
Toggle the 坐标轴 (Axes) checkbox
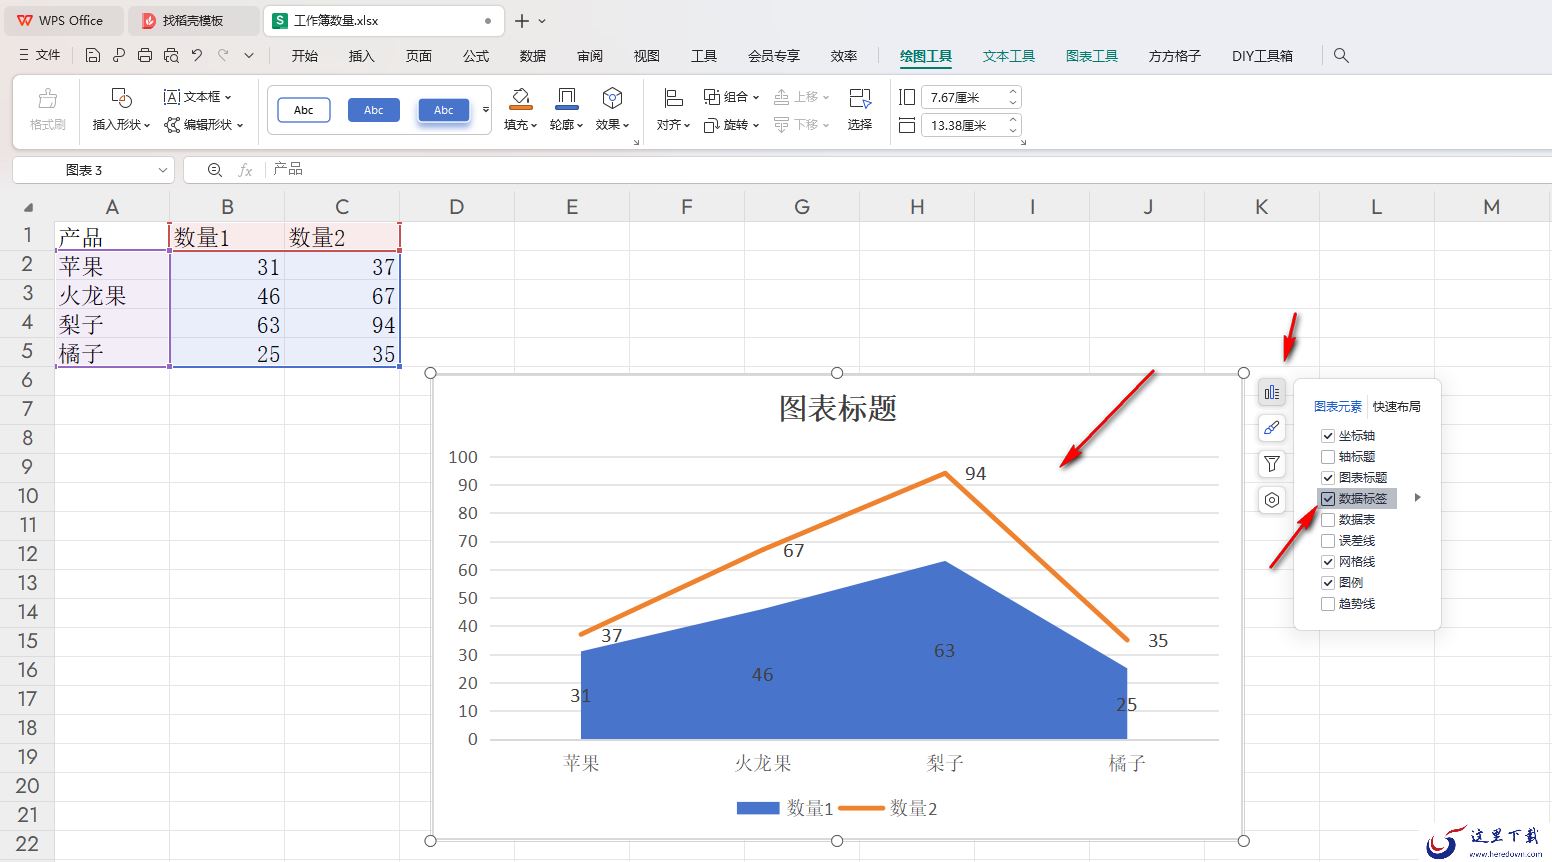(1328, 436)
